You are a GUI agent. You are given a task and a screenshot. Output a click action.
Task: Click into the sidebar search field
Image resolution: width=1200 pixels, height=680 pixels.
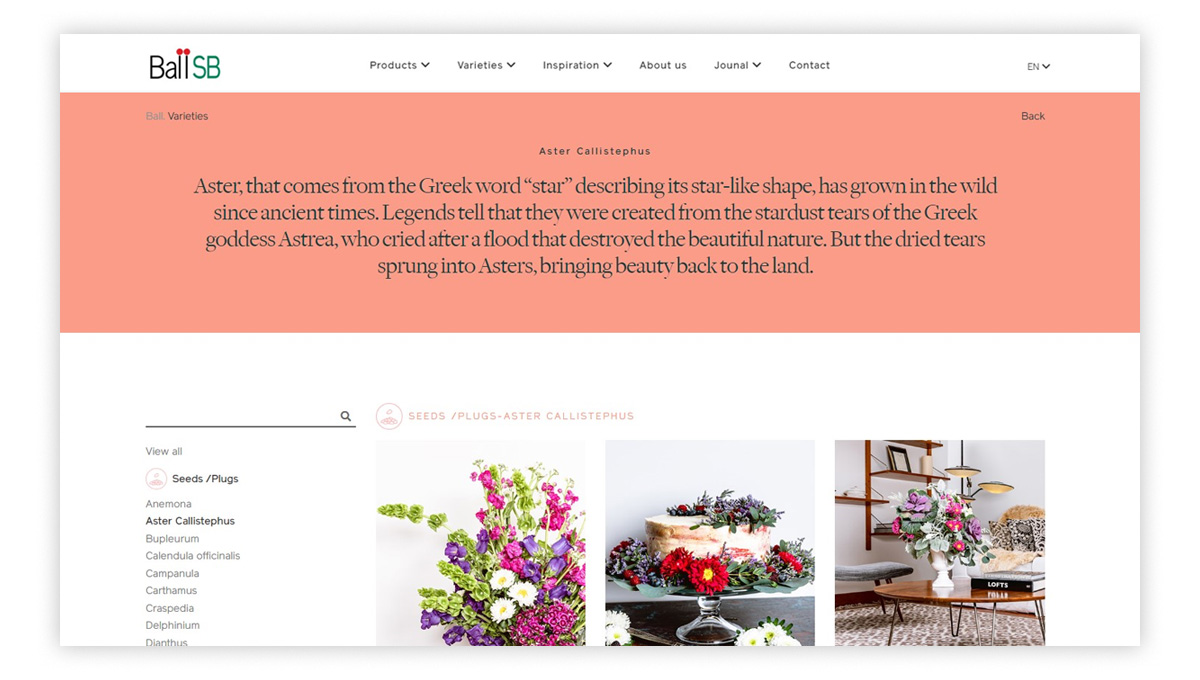pos(241,416)
